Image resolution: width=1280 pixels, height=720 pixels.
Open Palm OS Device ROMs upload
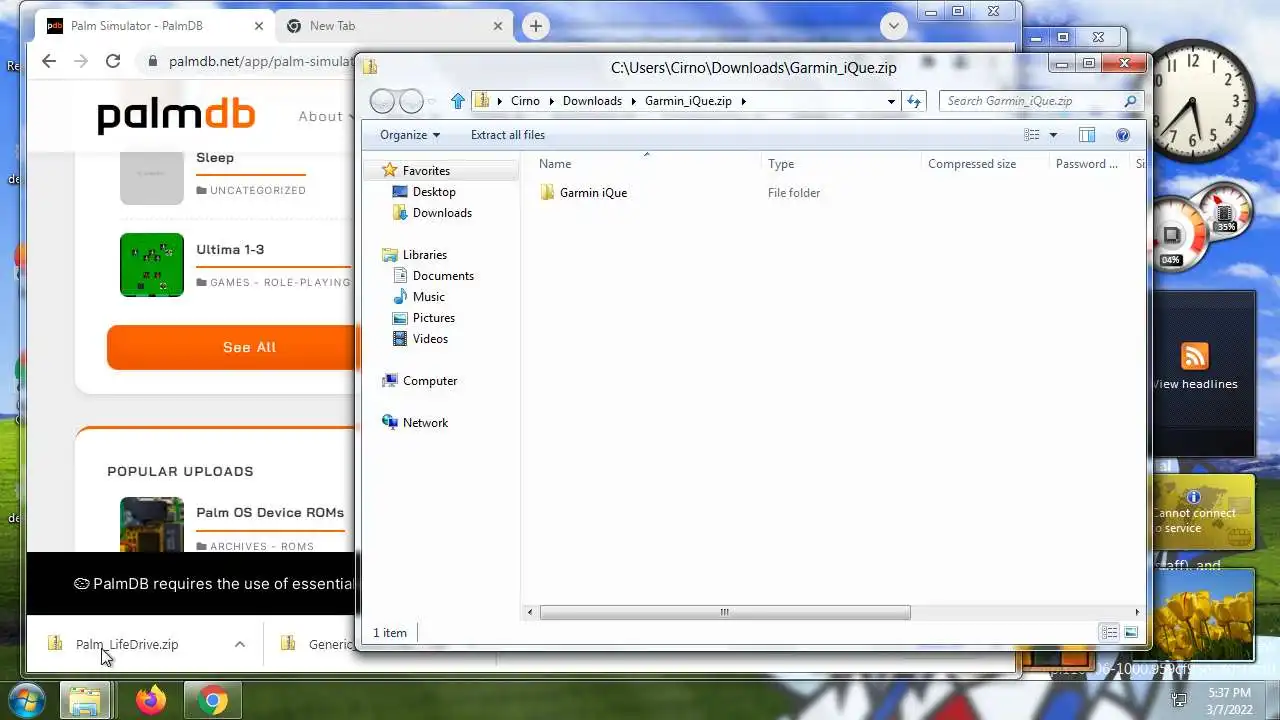click(270, 512)
